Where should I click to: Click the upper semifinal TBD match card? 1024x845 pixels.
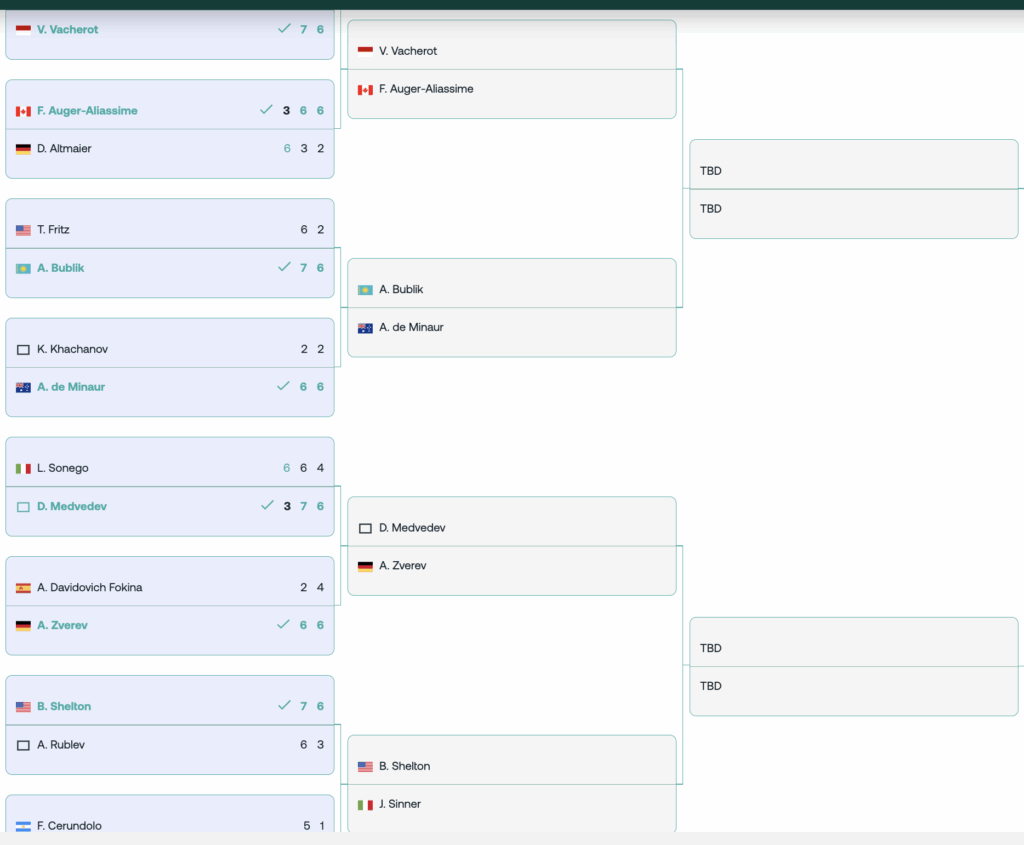[853, 189]
